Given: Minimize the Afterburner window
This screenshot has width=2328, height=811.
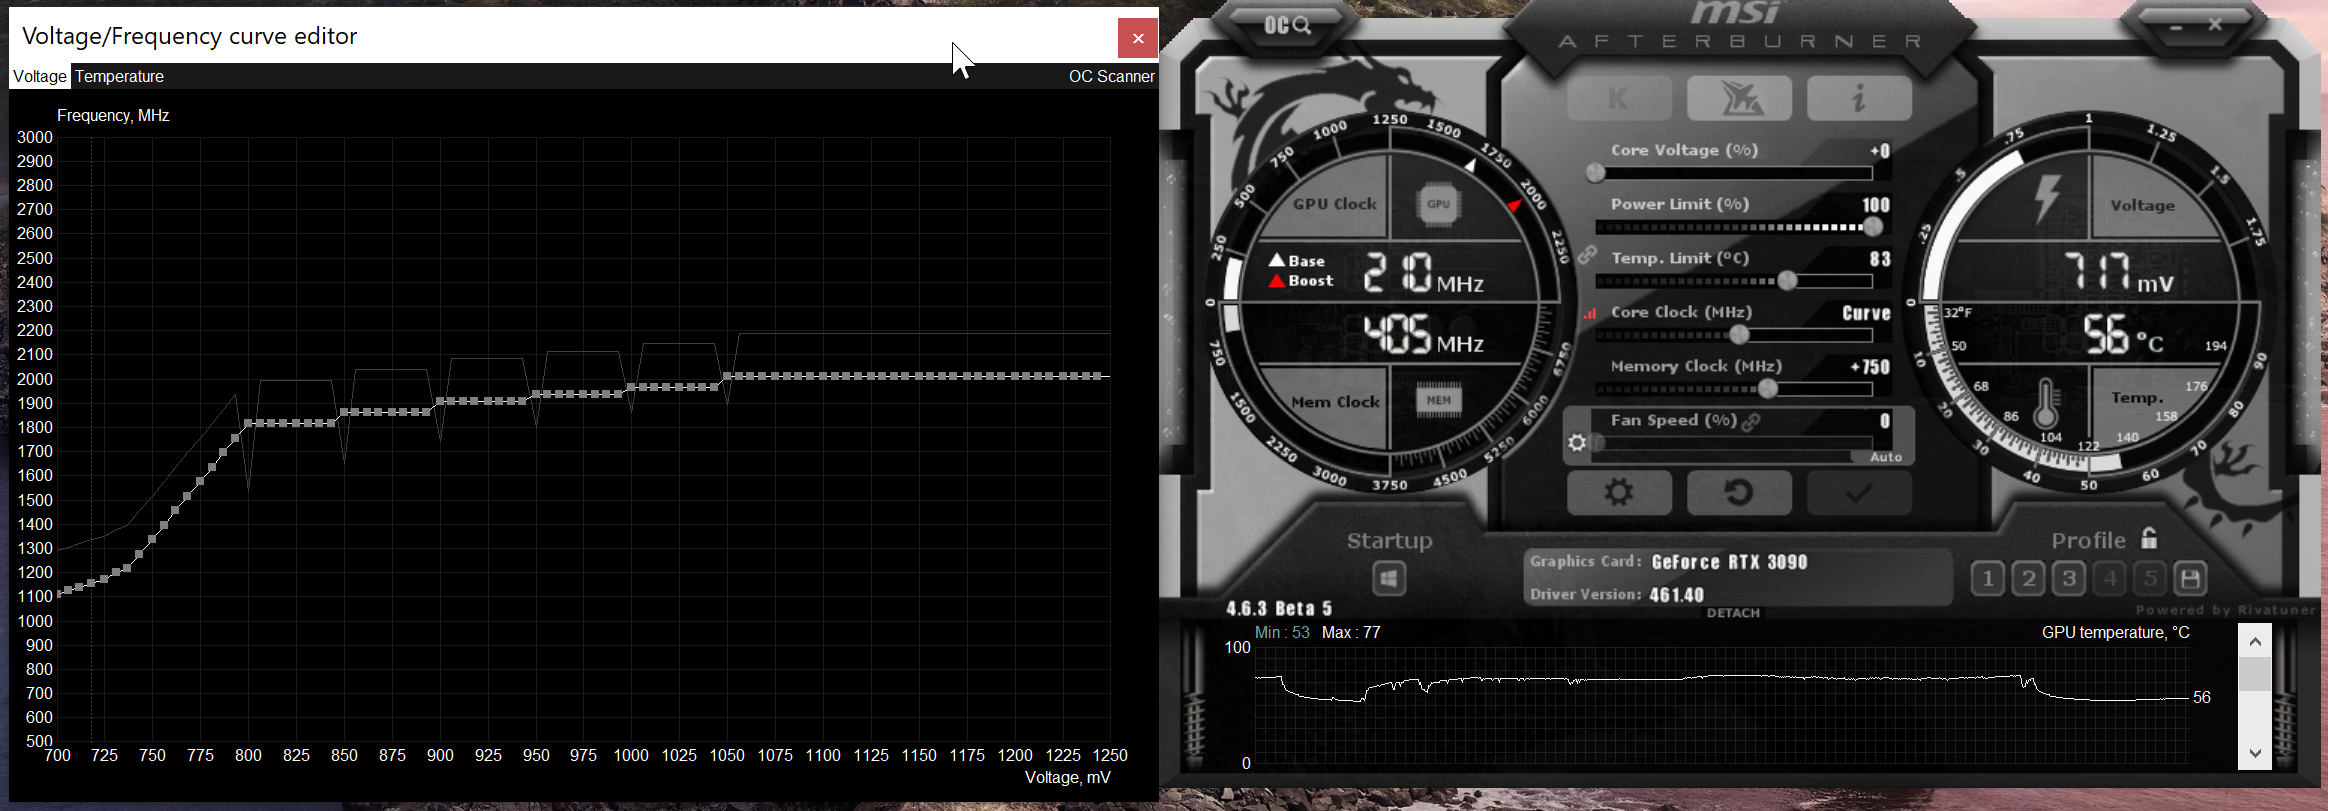Looking at the screenshot, I should 2176,28.
